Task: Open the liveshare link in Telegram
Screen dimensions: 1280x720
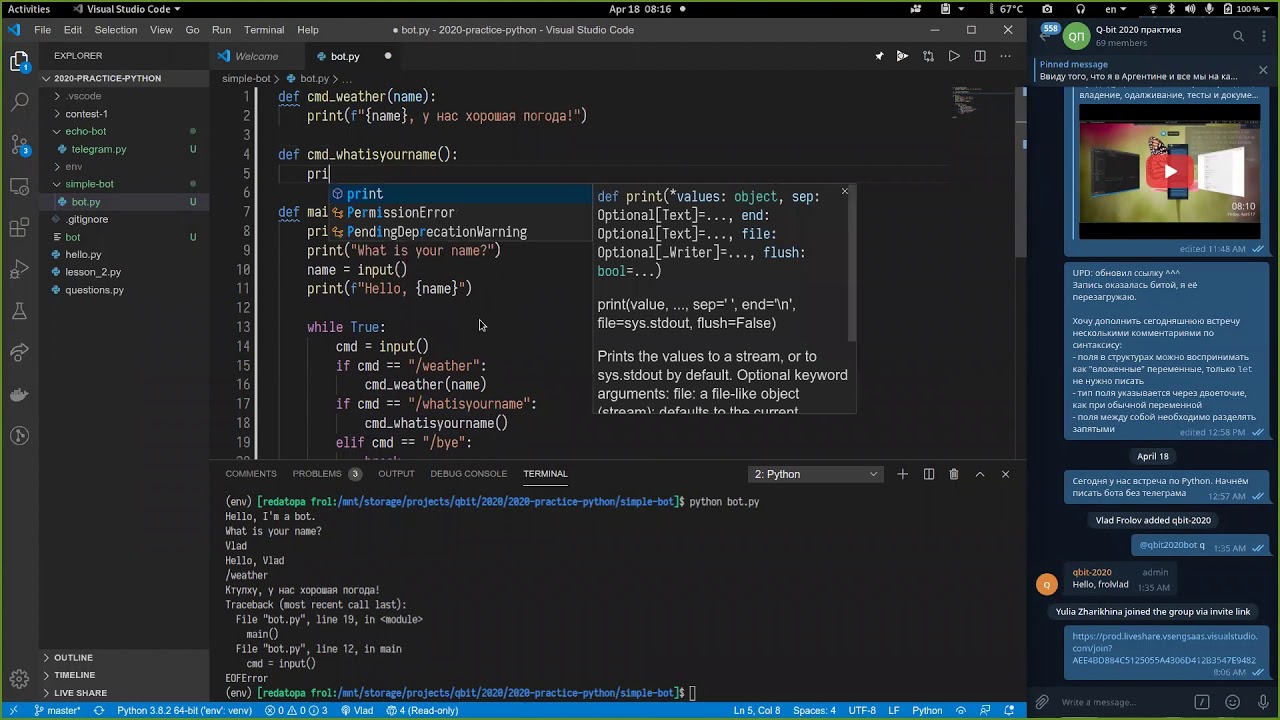Action: (x=1164, y=648)
